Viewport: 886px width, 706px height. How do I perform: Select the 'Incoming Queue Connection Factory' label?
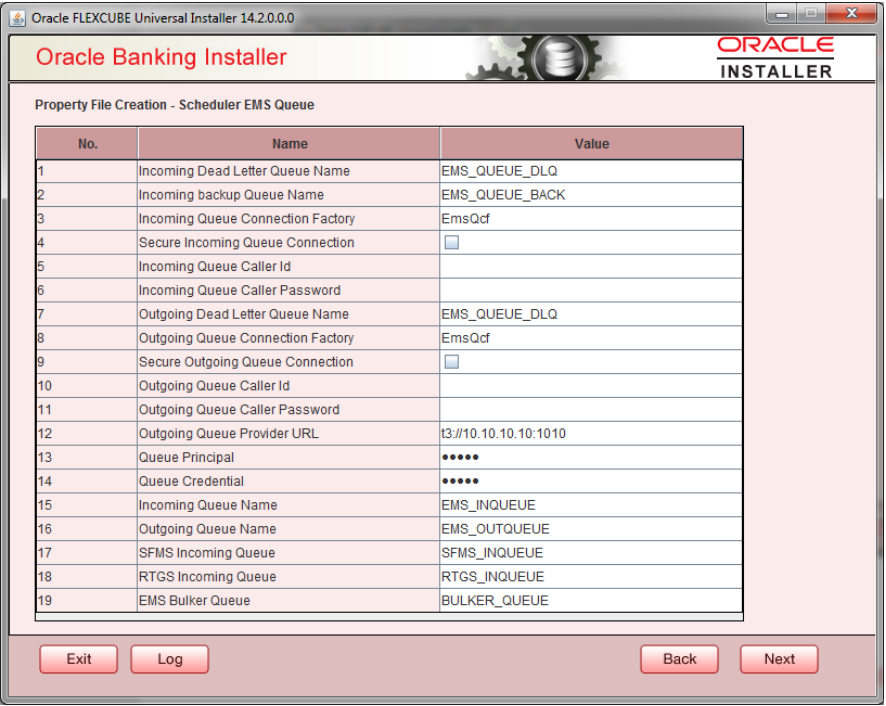pyautogui.click(x=247, y=219)
